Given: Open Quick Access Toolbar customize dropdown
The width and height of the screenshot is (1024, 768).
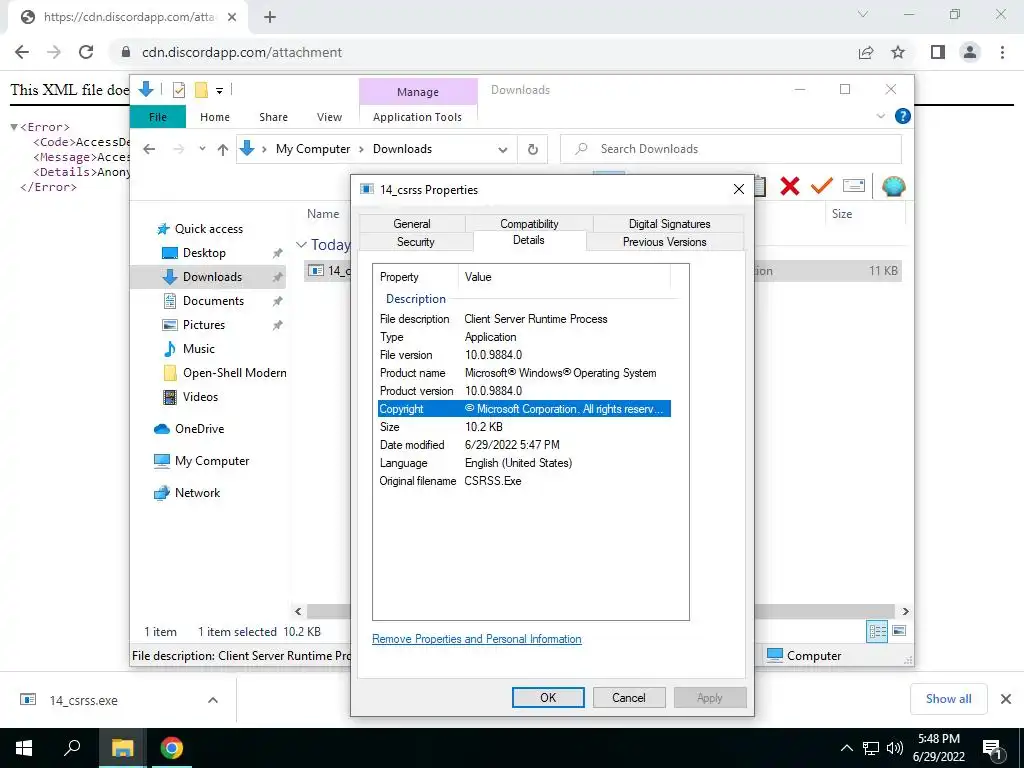Looking at the screenshot, I should (x=219, y=91).
